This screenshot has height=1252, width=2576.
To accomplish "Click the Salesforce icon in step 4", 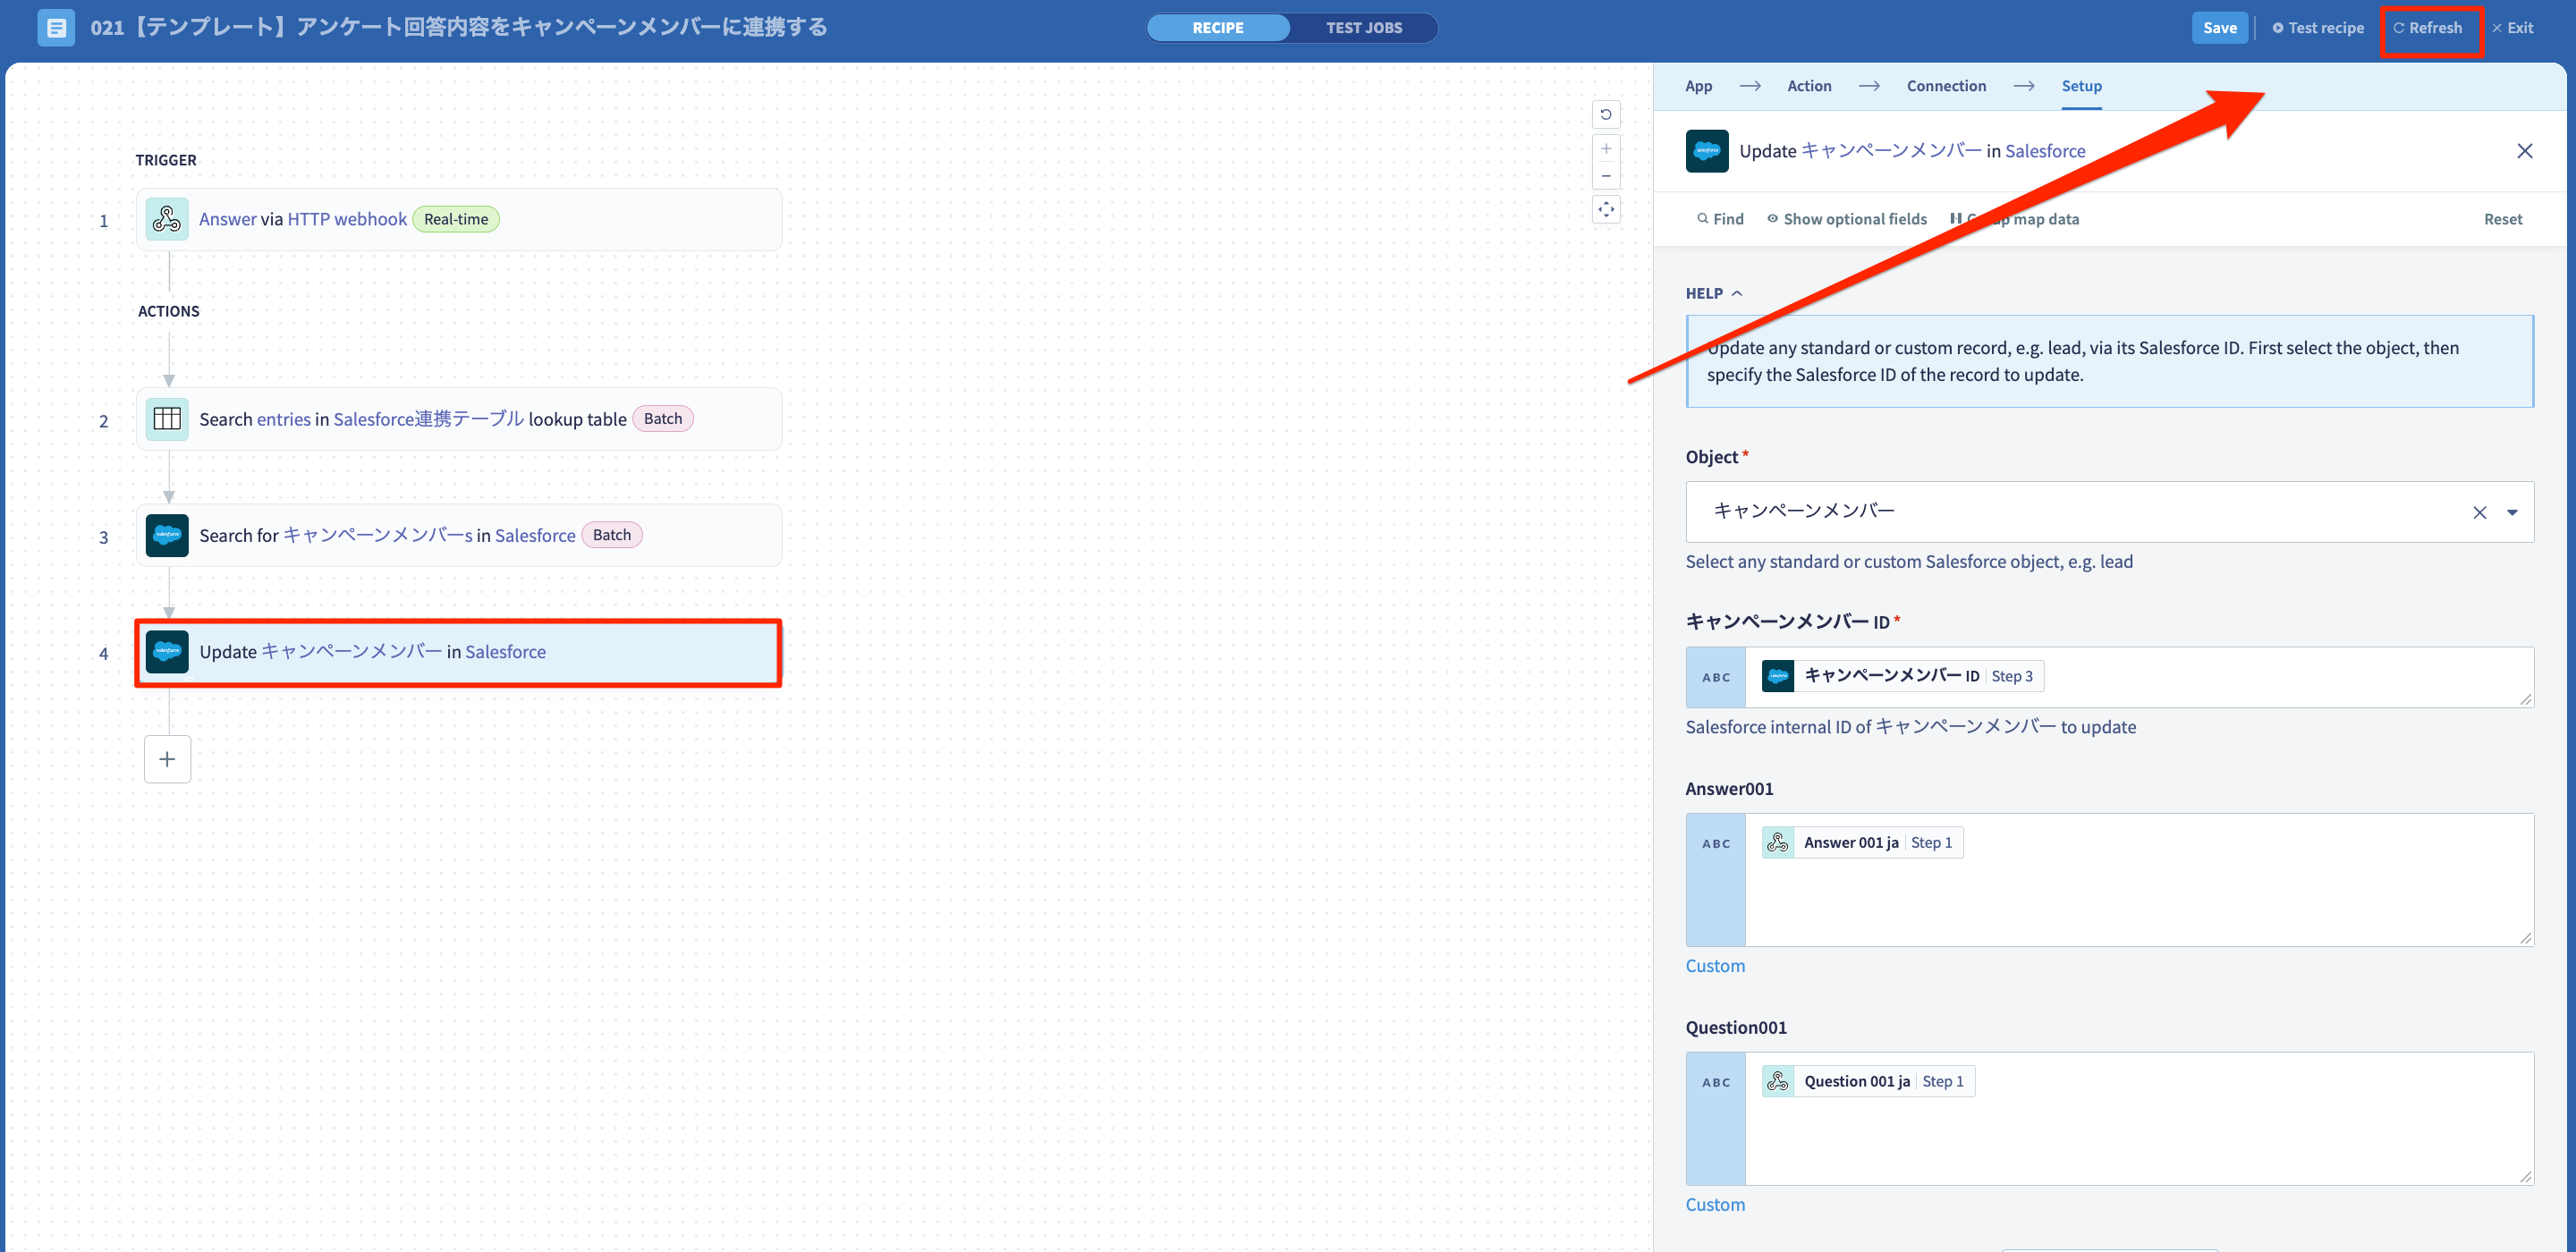I will point(167,652).
